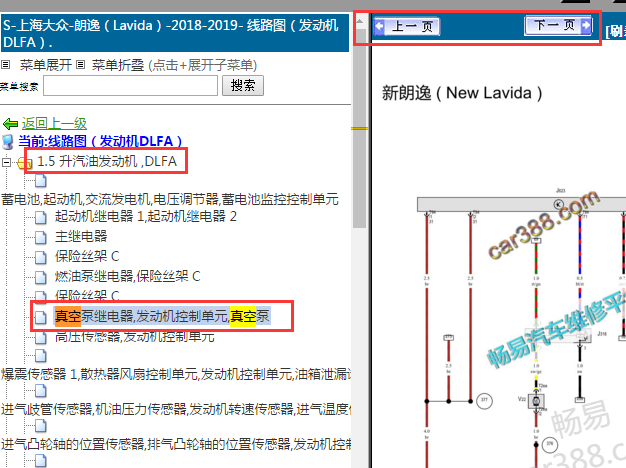Open 起动机继电器 1,起动机继电器 2 entry

pyautogui.click(x=146, y=216)
